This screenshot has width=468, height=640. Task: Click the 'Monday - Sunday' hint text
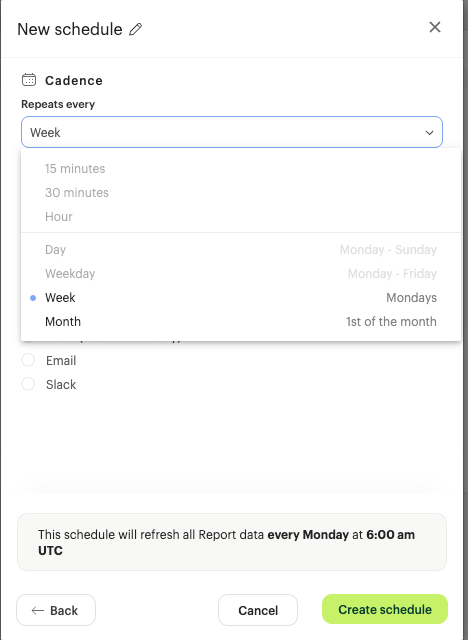388,249
